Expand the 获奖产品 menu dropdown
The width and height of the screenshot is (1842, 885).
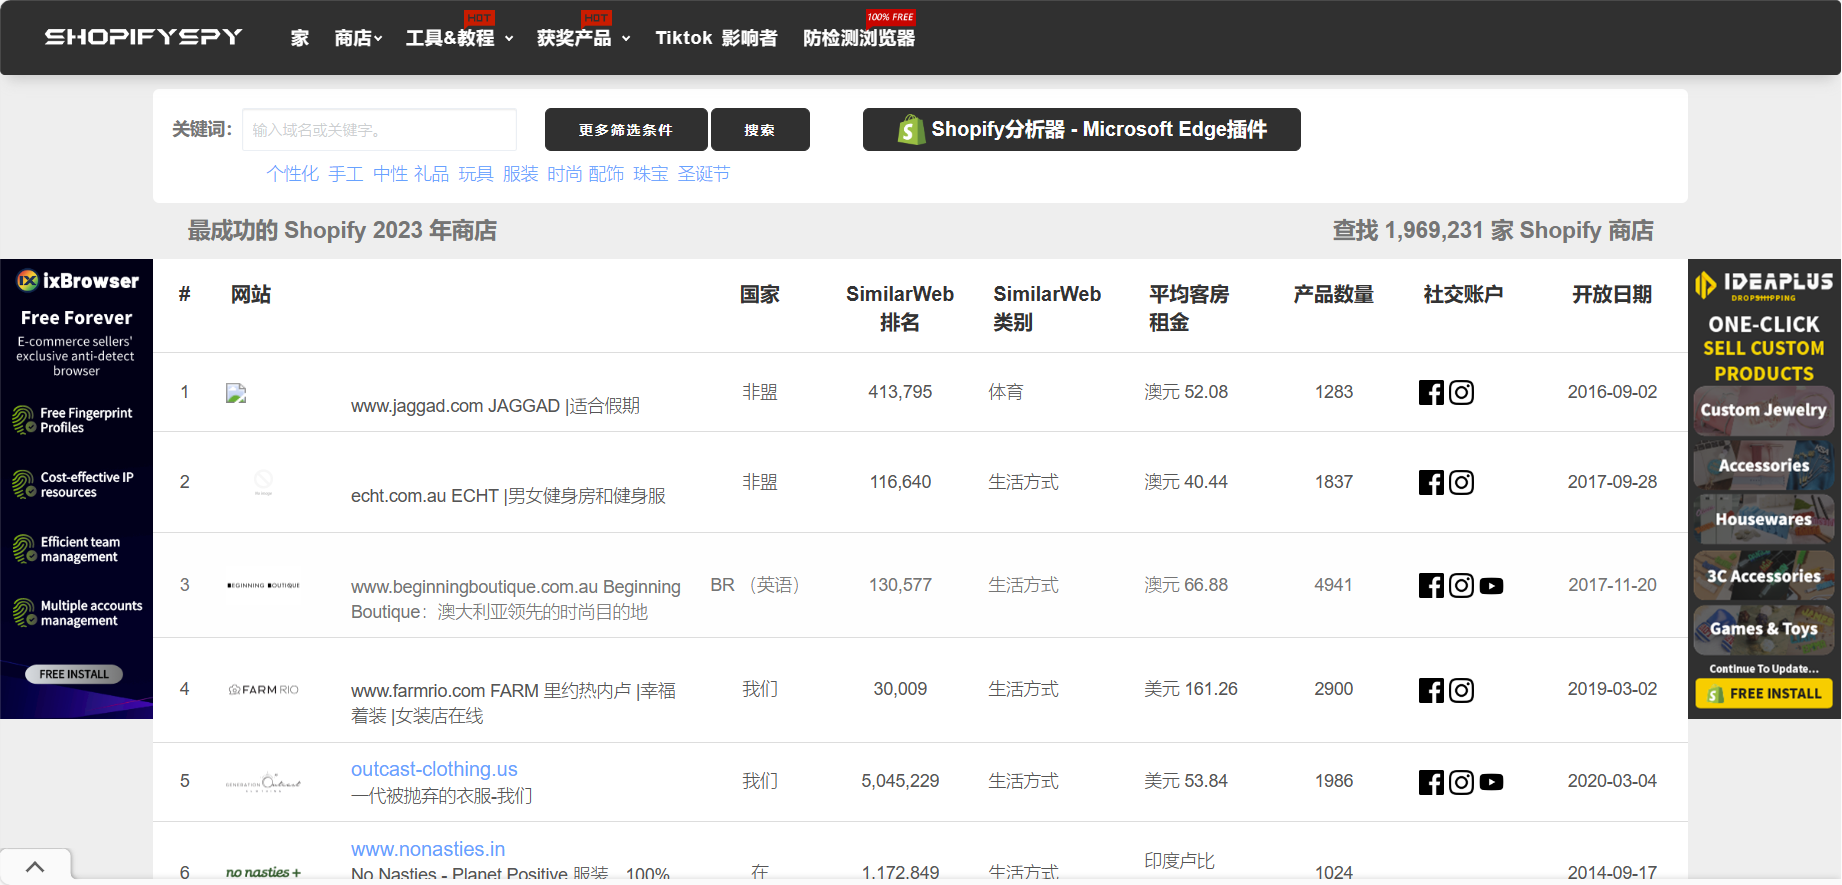click(x=584, y=38)
